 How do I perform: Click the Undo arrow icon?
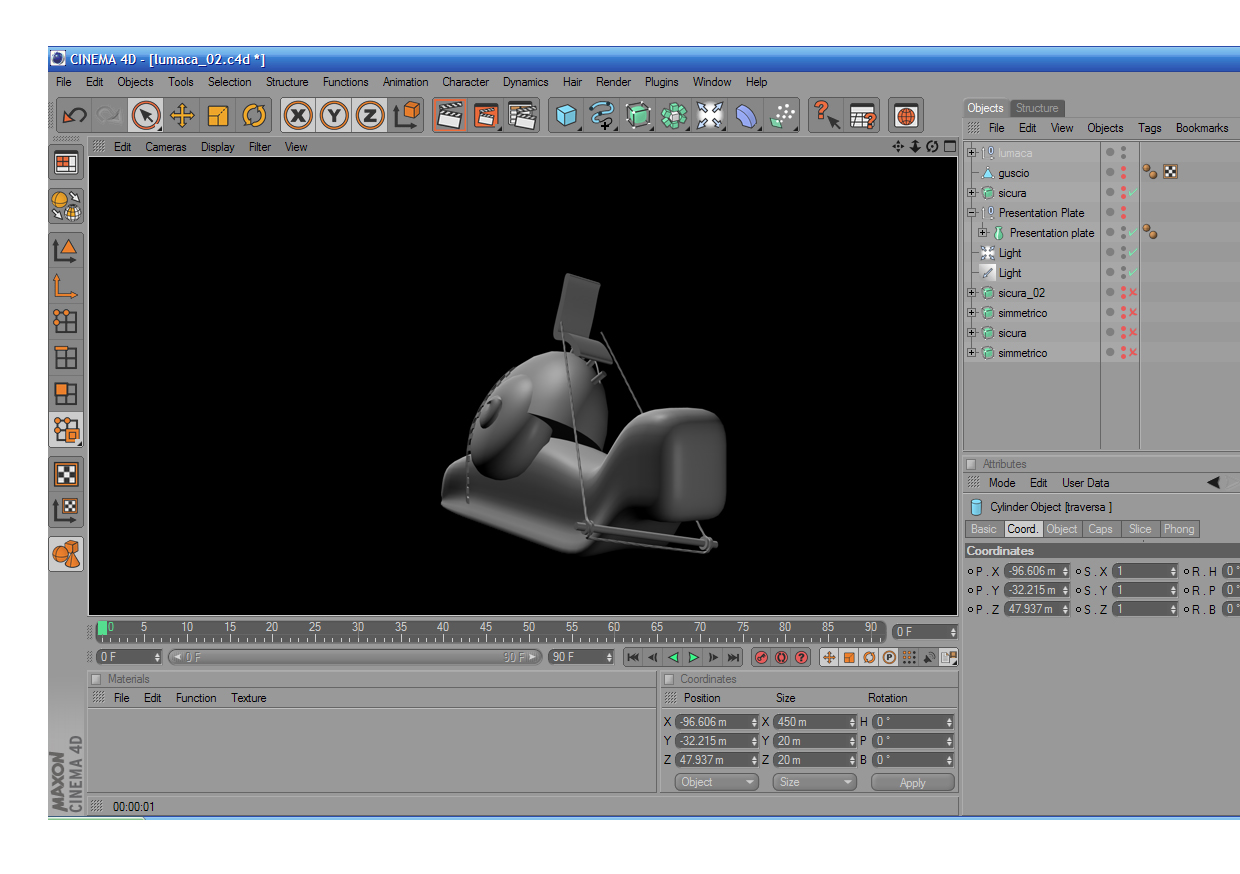coord(74,116)
